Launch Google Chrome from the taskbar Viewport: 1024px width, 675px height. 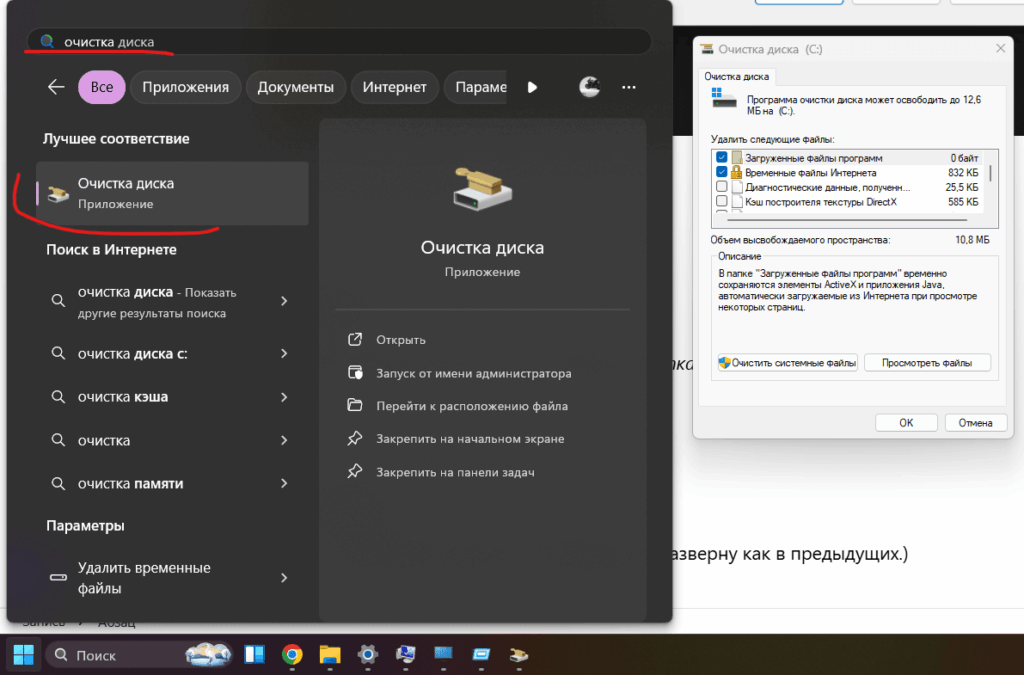292,655
